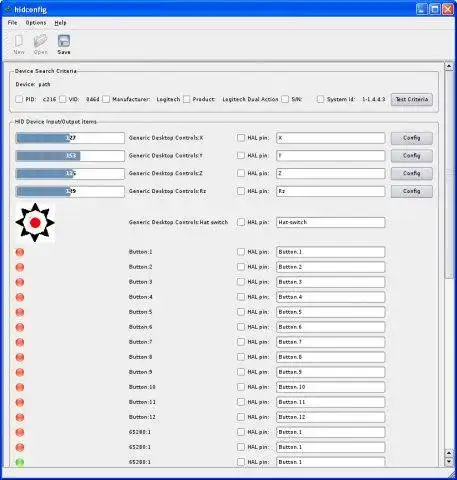
Task: Enable HAL pin checkbox for Hat switch
Action: pyautogui.click(x=241, y=222)
